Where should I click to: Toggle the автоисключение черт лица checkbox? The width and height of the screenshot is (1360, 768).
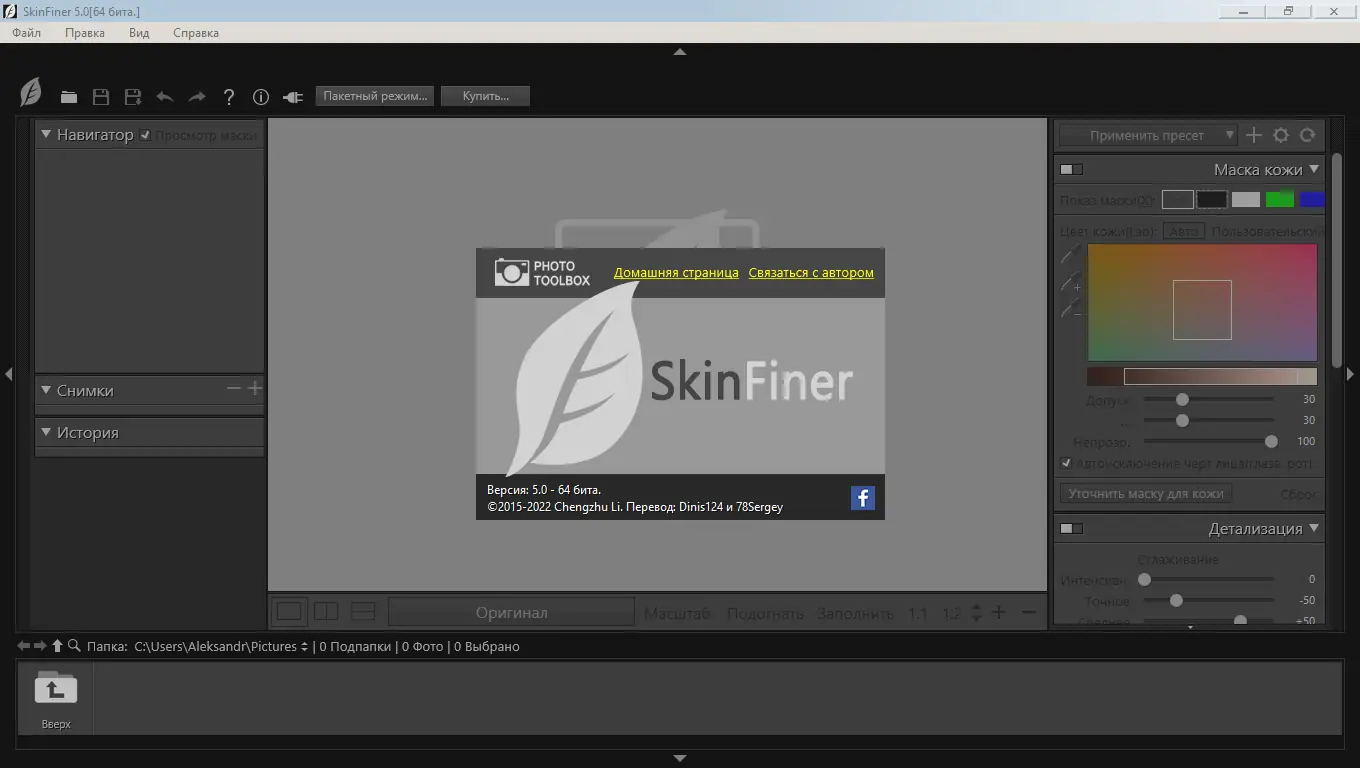click(x=1066, y=464)
